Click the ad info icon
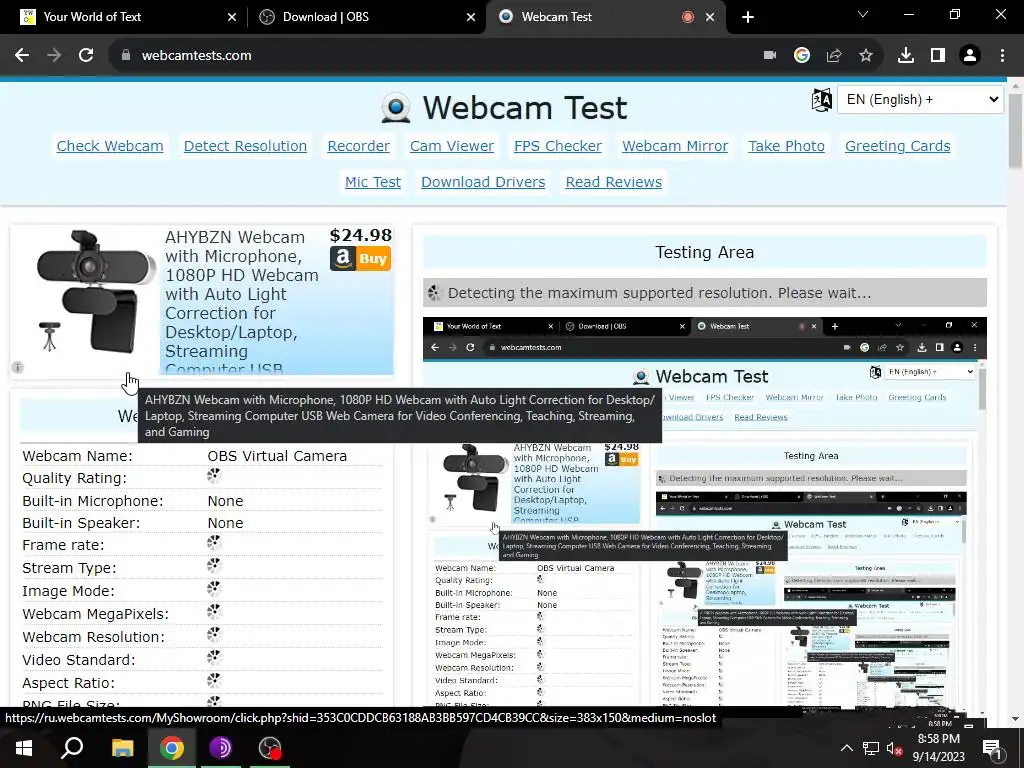Image resolution: width=1024 pixels, height=768 pixels. 18,368
